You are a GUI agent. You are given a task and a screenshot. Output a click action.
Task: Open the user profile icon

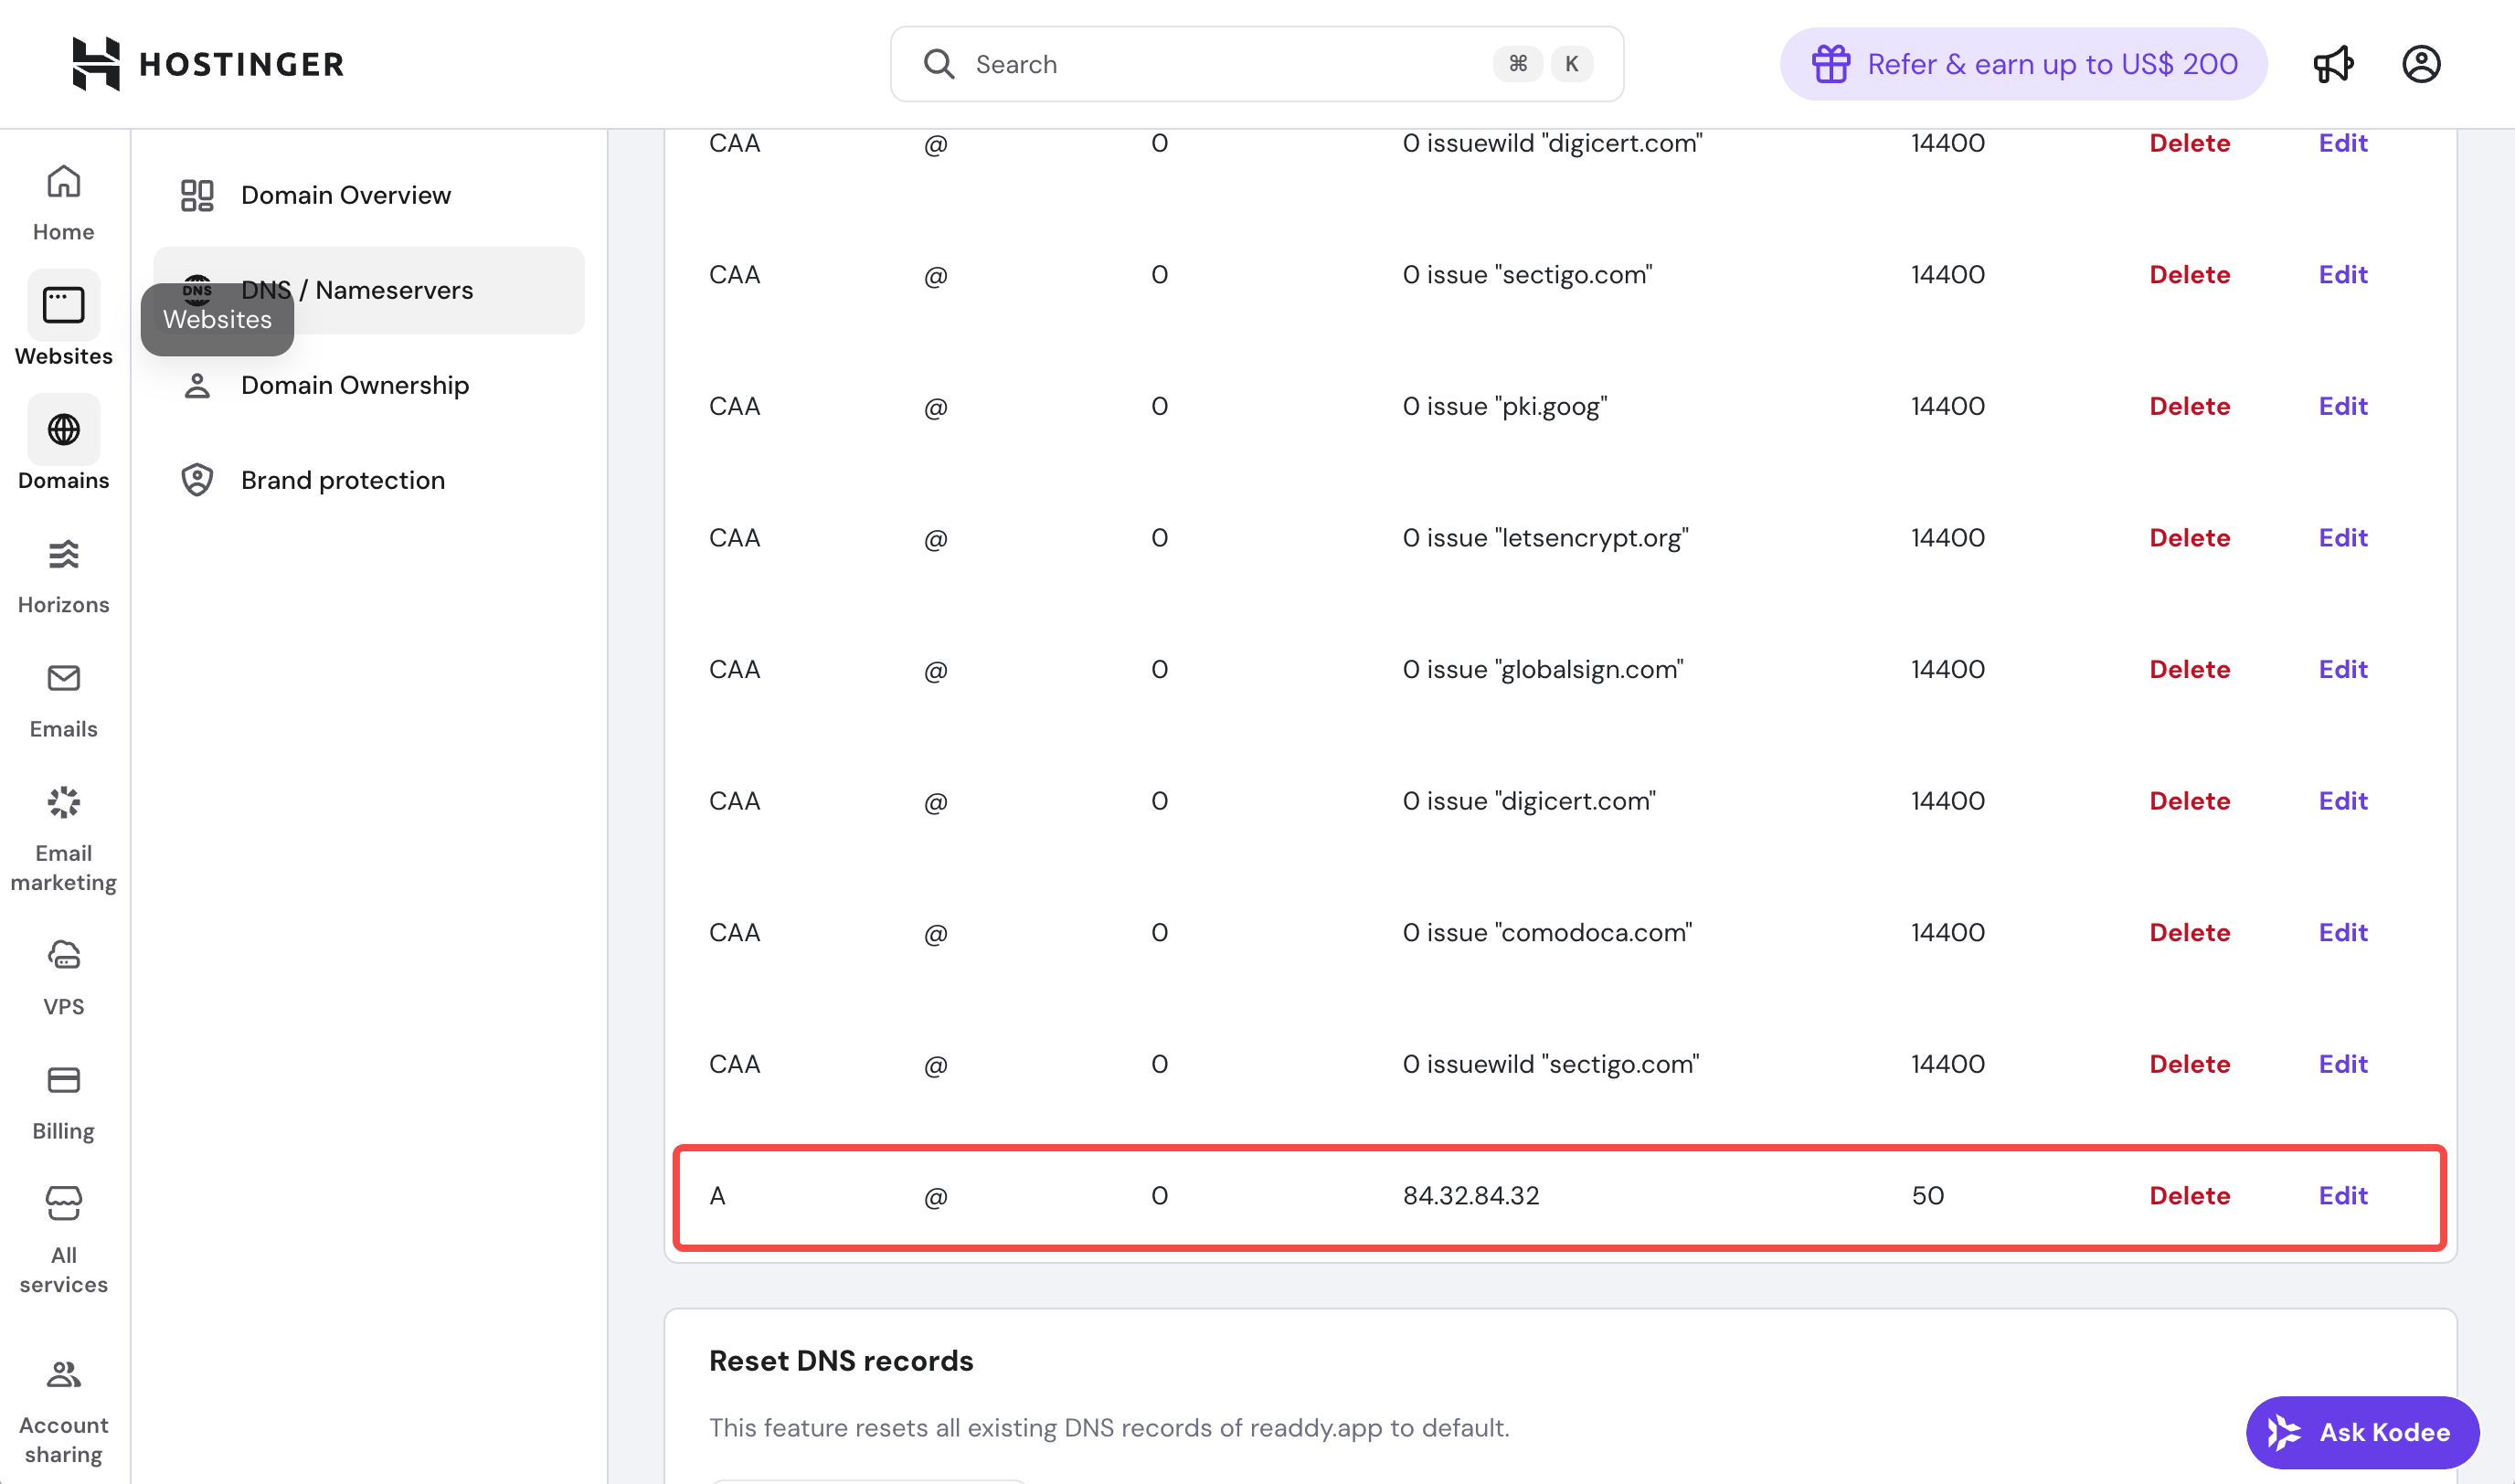click(2420, 64)
